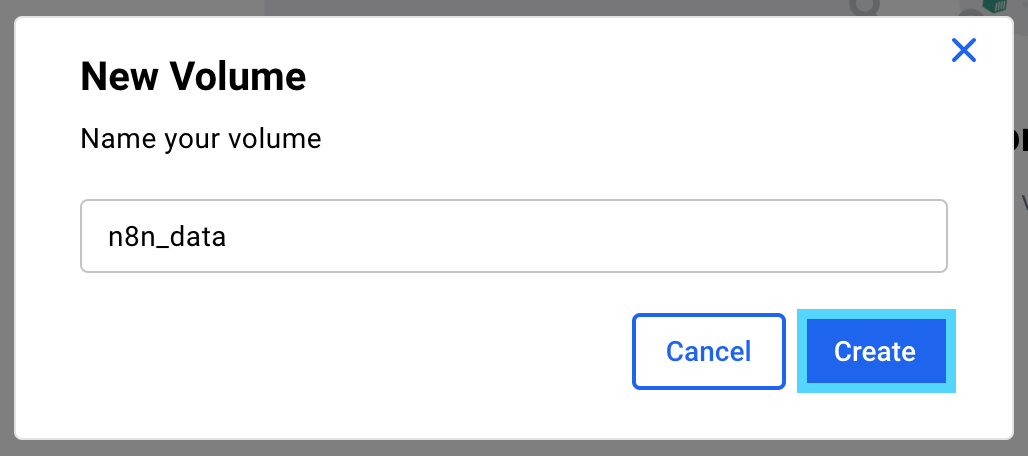Click the dimmed strip above the dialog
This screenshot has width=1028, height=456.
500,7
